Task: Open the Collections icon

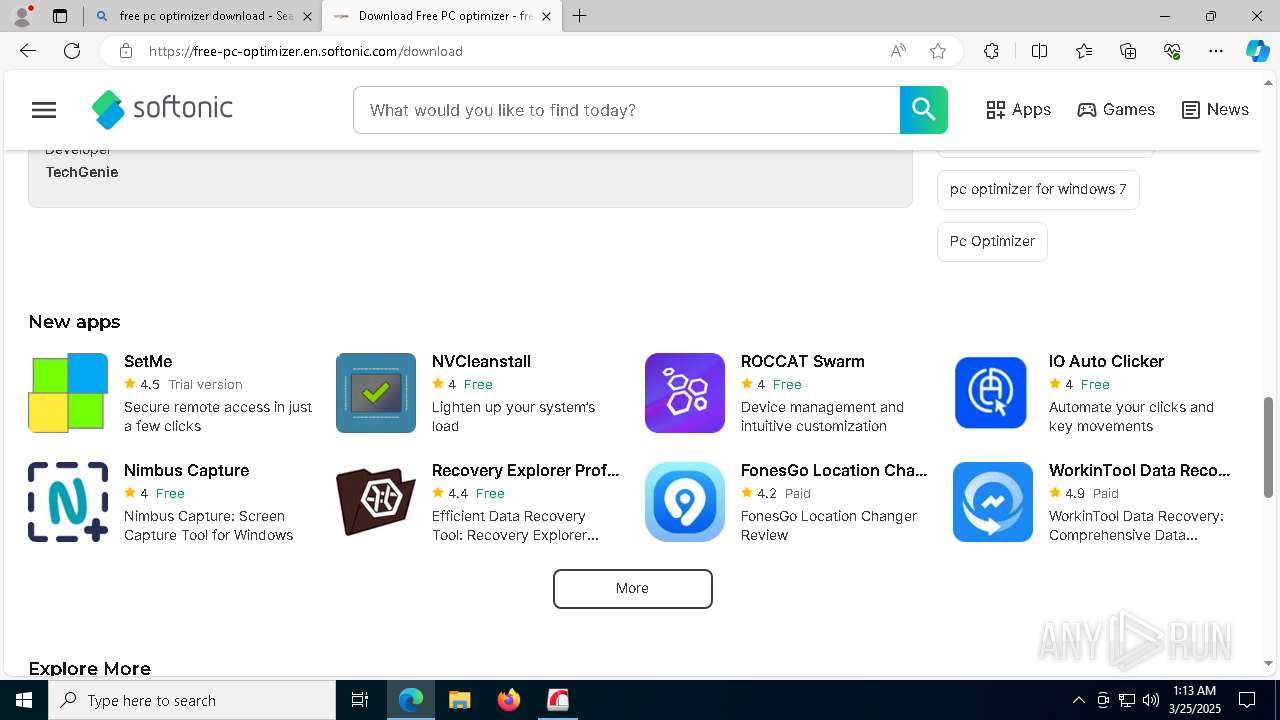Action: [x=1128, y=51]
